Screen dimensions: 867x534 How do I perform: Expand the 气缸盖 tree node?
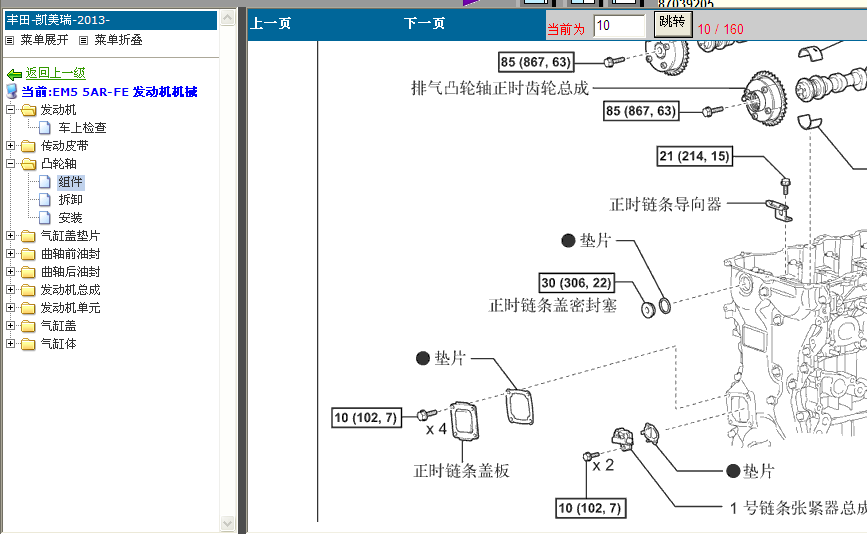pos(10,326)
